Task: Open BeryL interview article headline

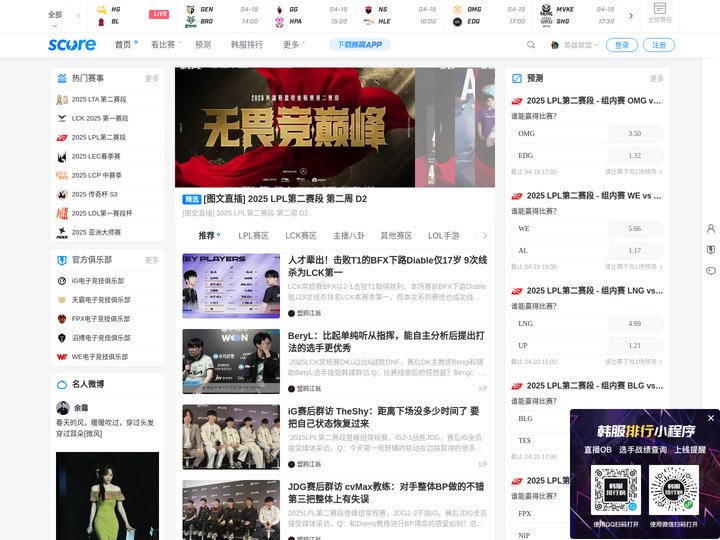Action: click(x=386, y=342)
